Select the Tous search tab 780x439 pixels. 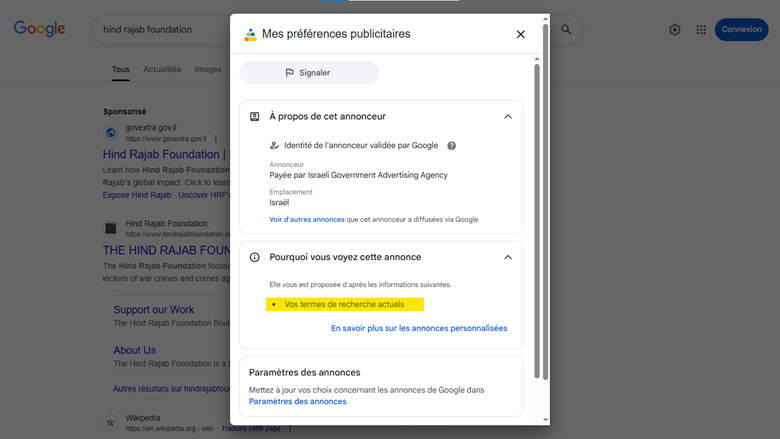pos(120,70)
